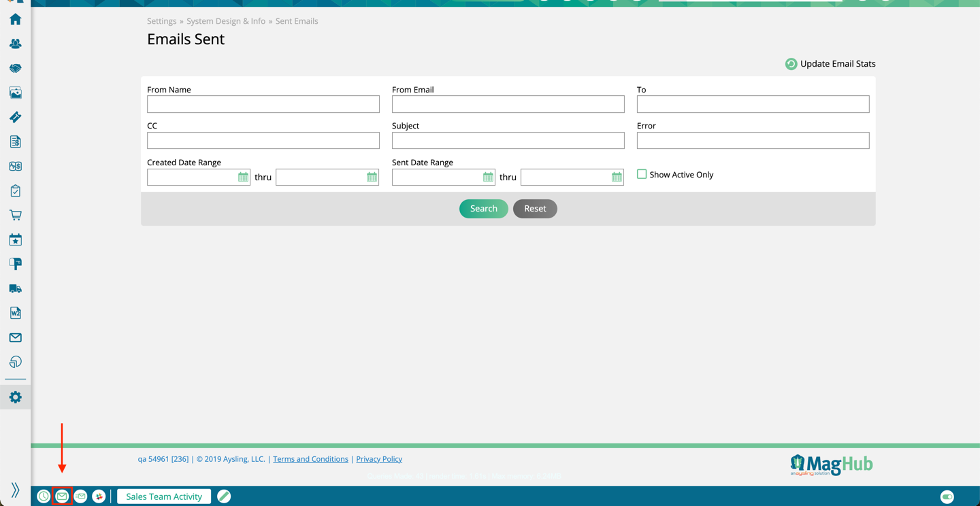Flip the toggle switch in bottom-right bar
The image size is (980, 506).
947,496
